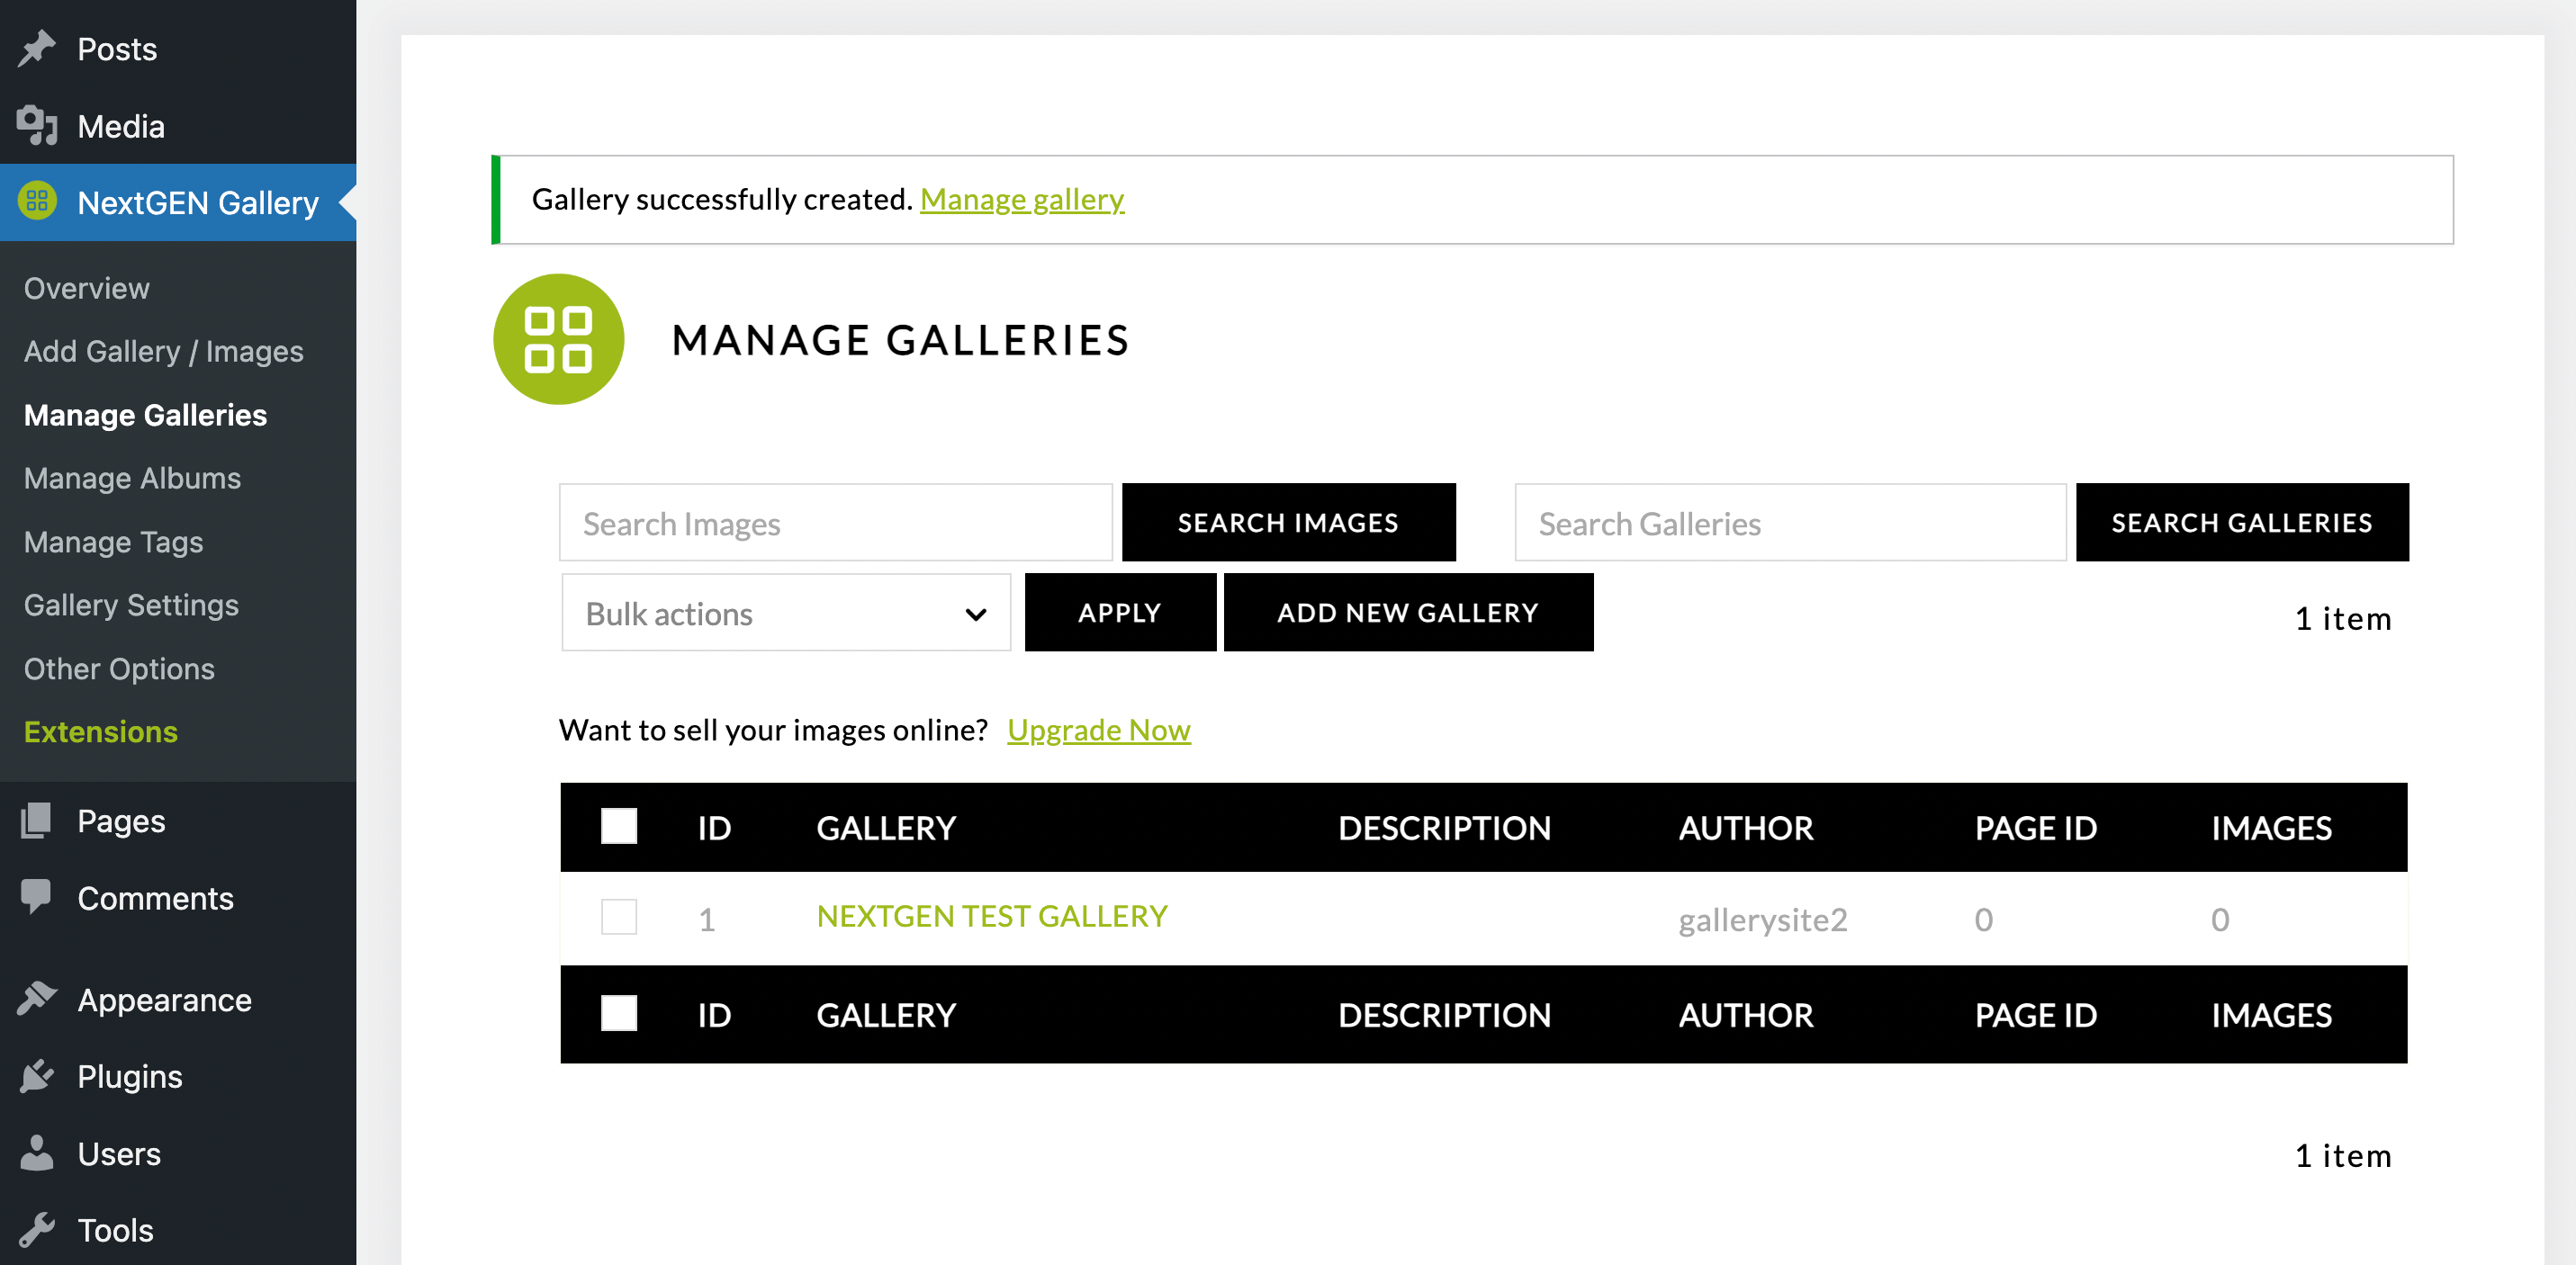Check the select-all checkbox in top header
Viewport: 2576px width, 1265px height.
click(618, 826)
